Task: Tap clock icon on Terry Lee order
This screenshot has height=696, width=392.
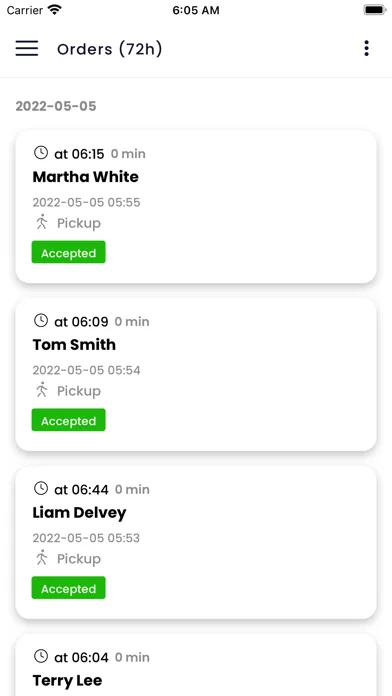Action: coord(41,656)
